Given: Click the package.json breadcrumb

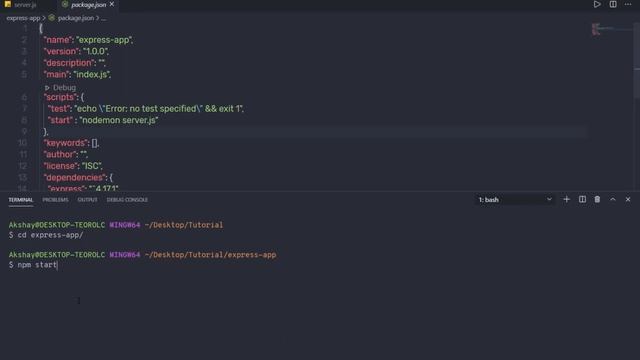Looking at the screenshot, I should (76, 18).
